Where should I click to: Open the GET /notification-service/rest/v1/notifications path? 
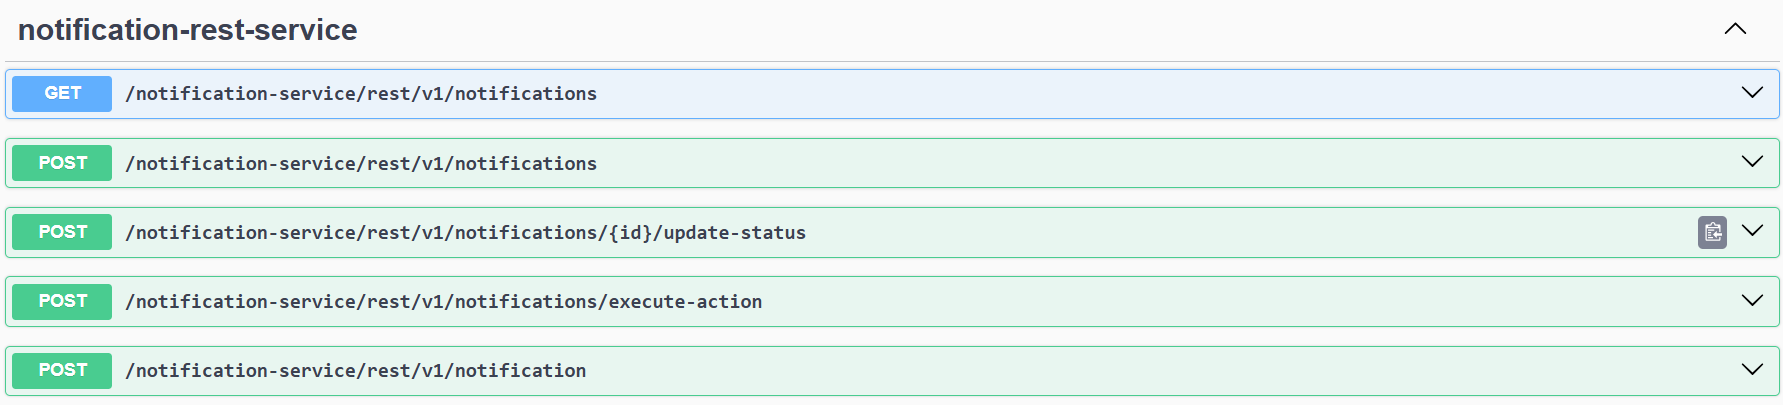(x=361, y=94)
